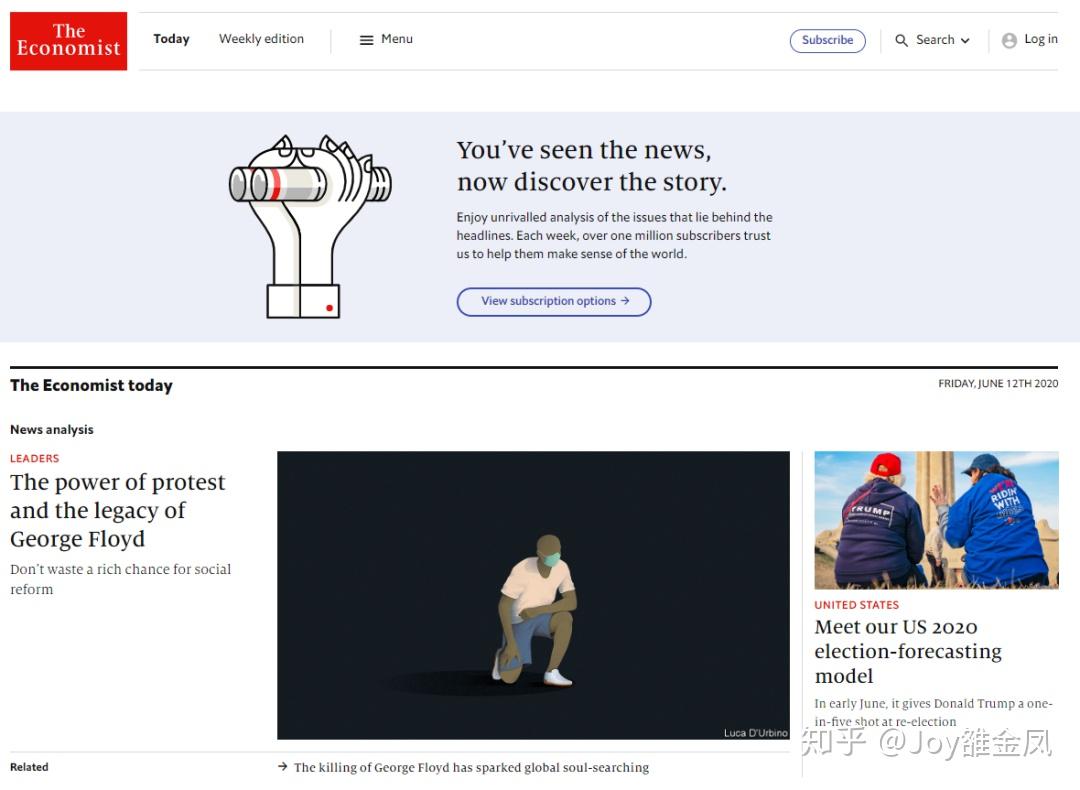
Task: Open the Today tab
Action: [x=172, y=39]
